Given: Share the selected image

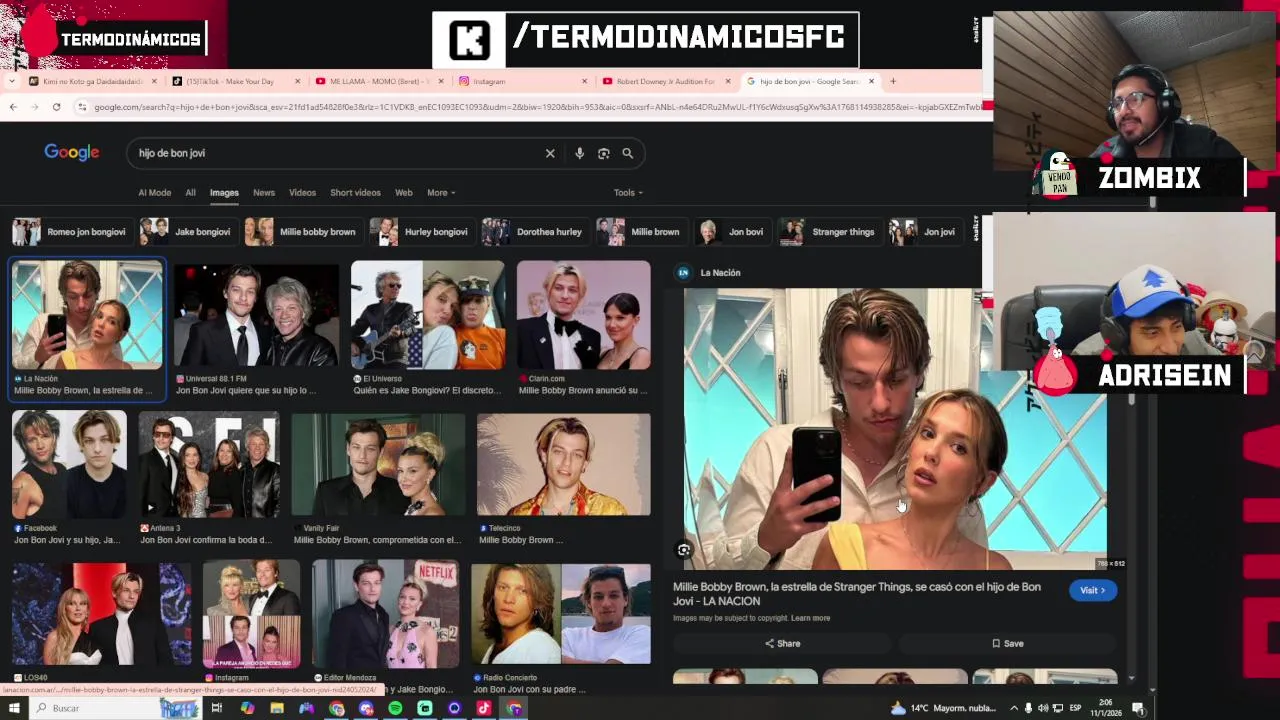Looking at the screenshot, I should [783, 644].
